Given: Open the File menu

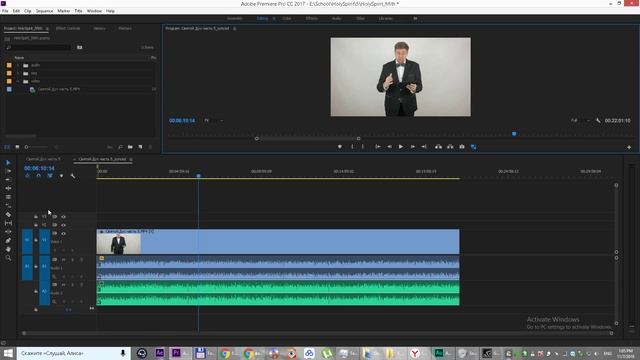Looking at the screenshot, I should click(5, 11).
